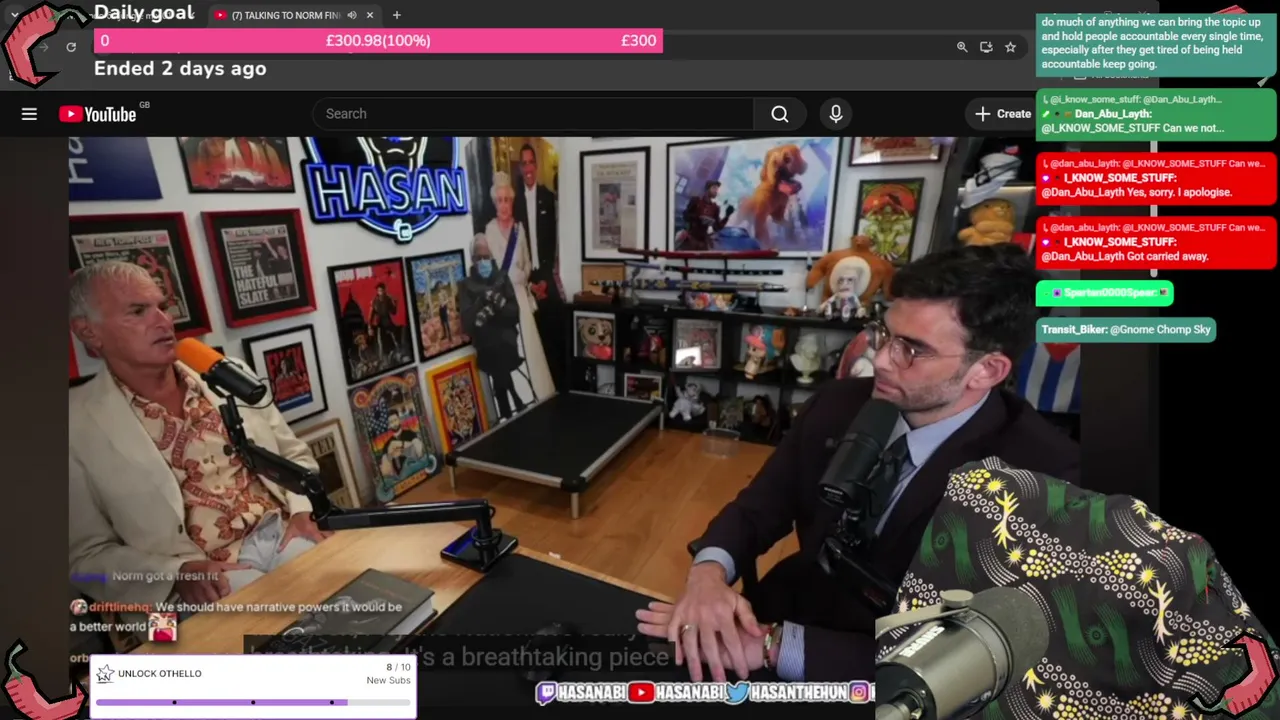Select the TALKING TO NORM FIN browser tab
1280x720 pixels.
point(295,15)
